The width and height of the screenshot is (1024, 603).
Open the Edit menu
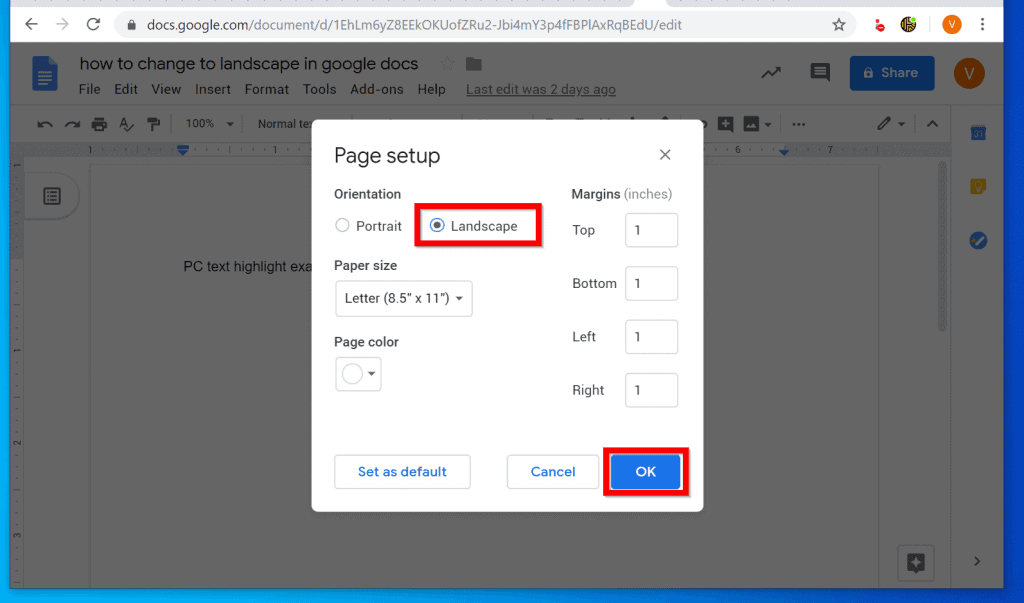coord(125,90)
